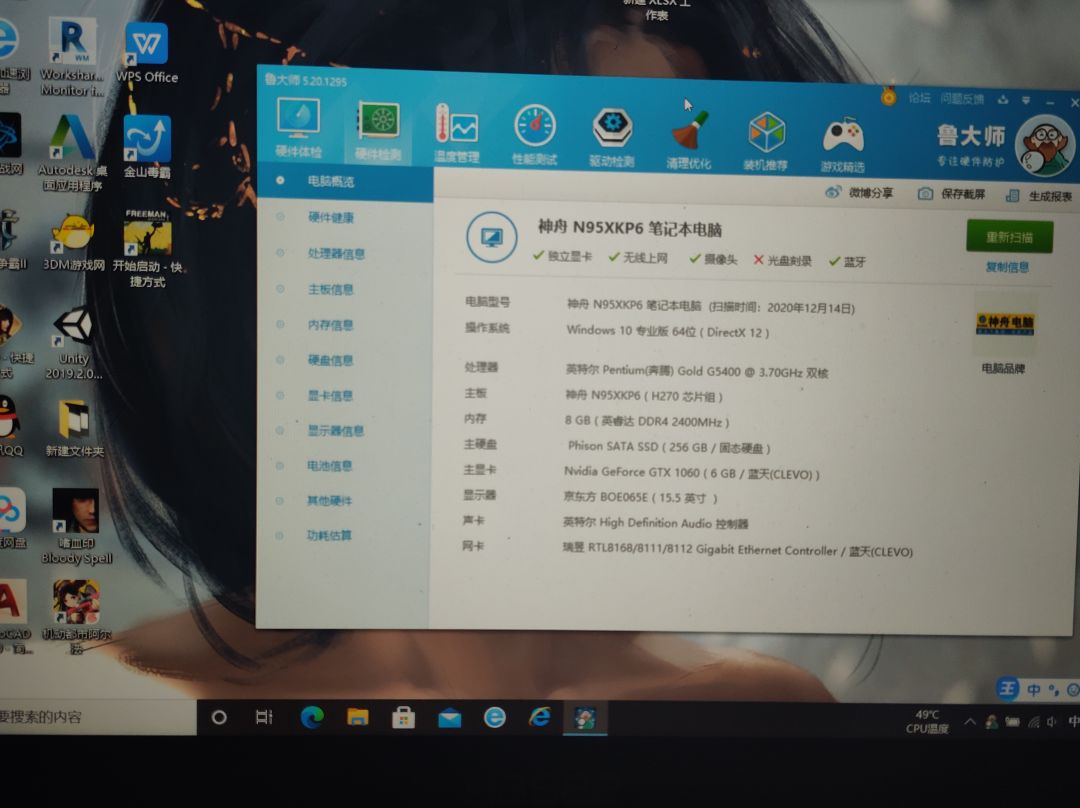1080x808 pixels.
Task: Click the 神舟电脑 brand logo
Action: tap(1005, 324)
